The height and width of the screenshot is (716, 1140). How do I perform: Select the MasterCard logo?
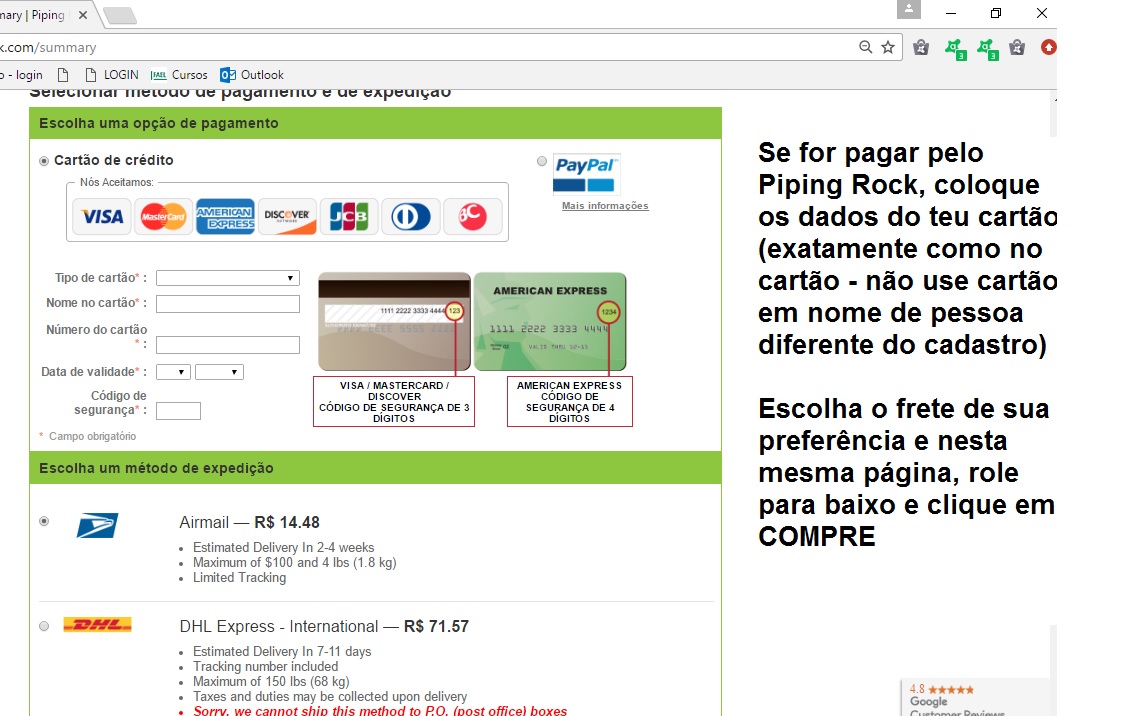tap(164, 217)
